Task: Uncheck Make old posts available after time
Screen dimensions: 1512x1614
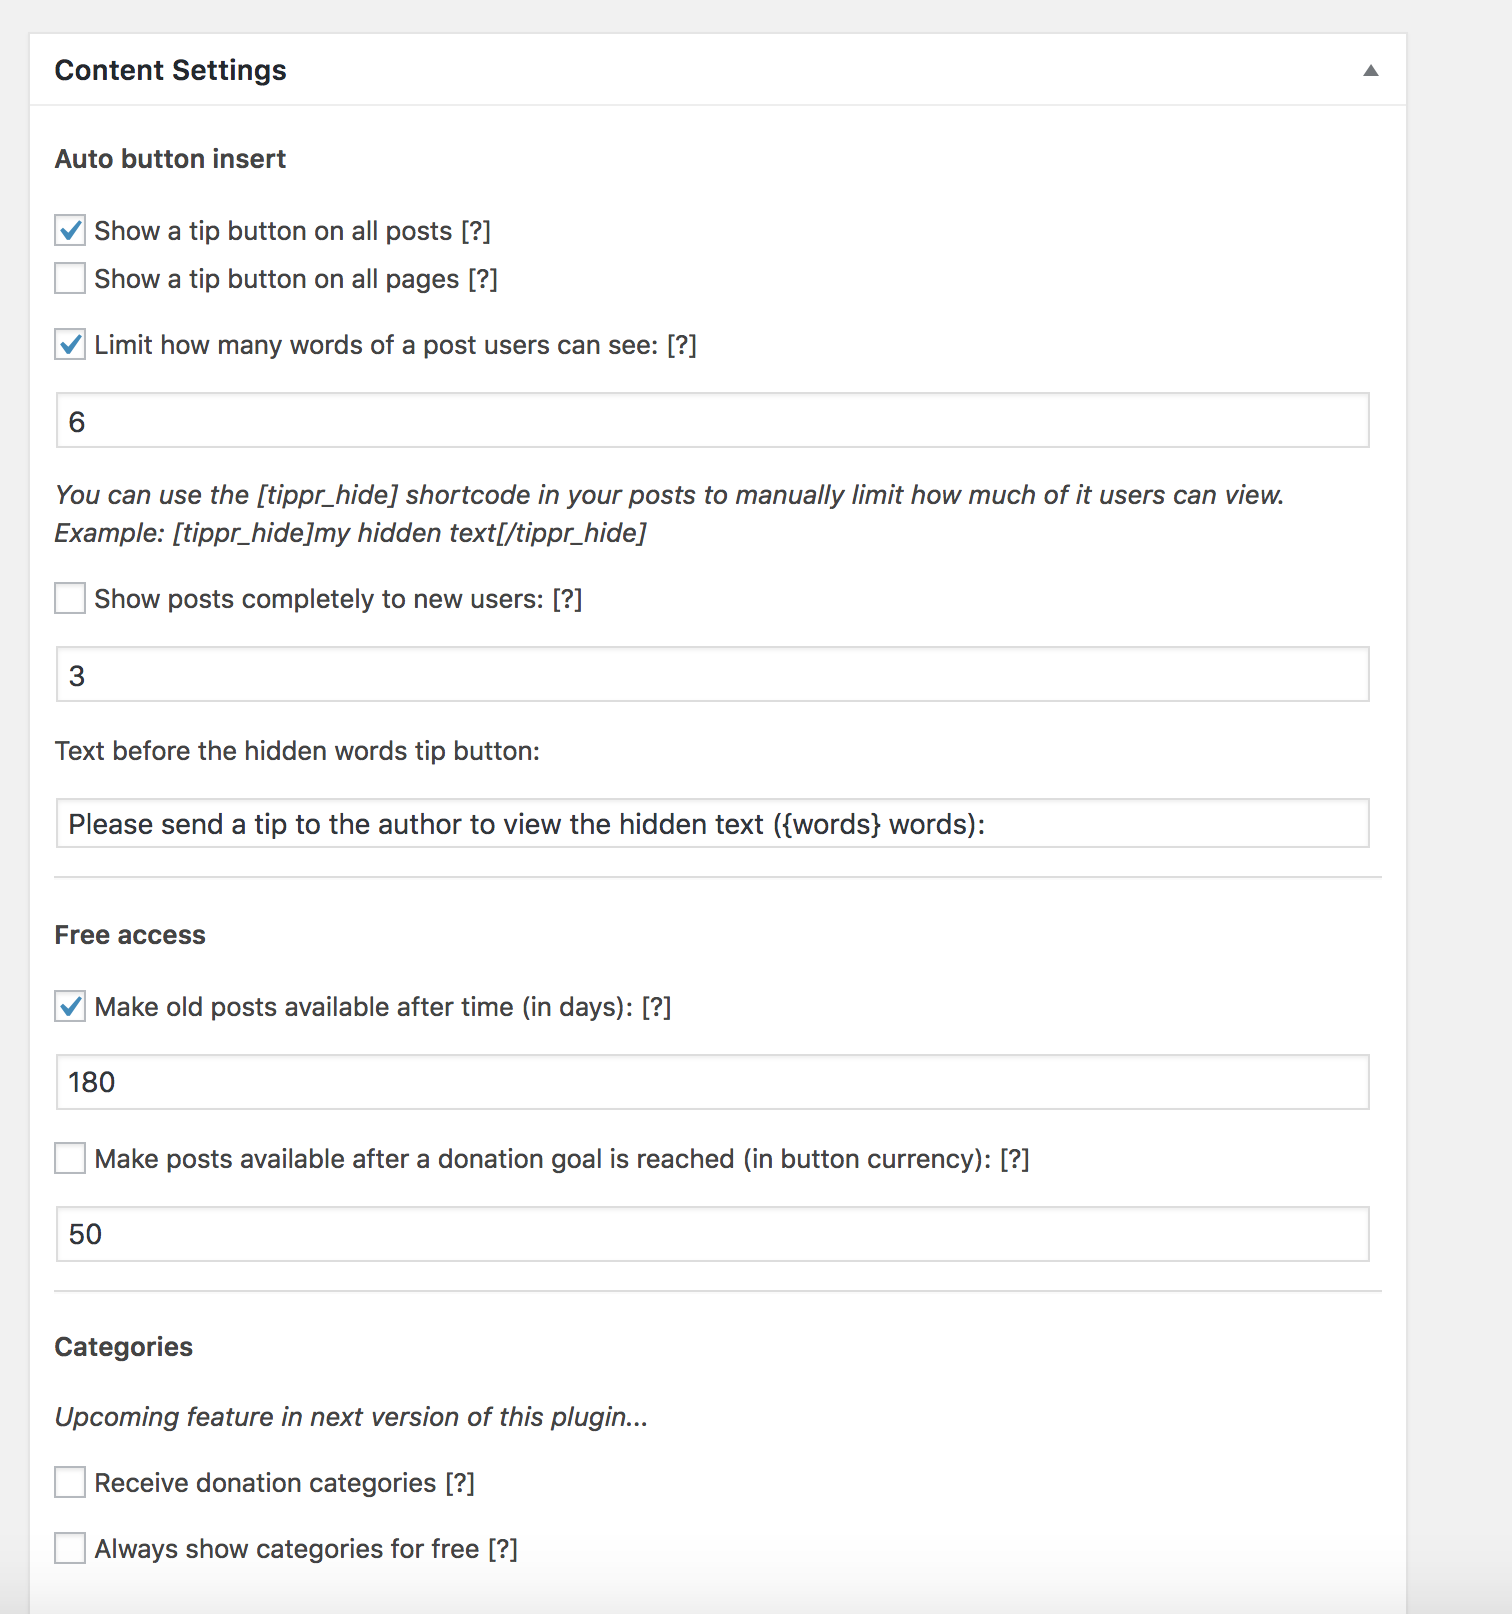Action: [x=70, y=1006]
